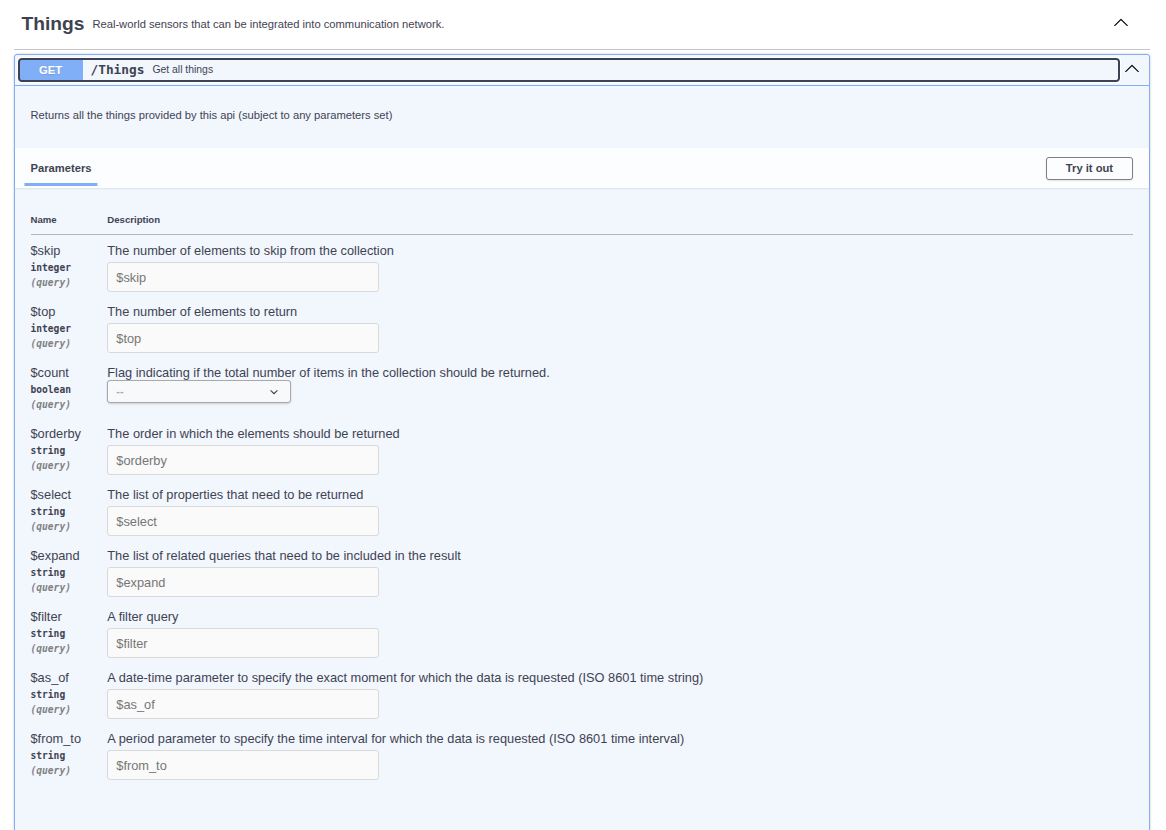Click the $from_to parameter name

click(x=56, y=739)
